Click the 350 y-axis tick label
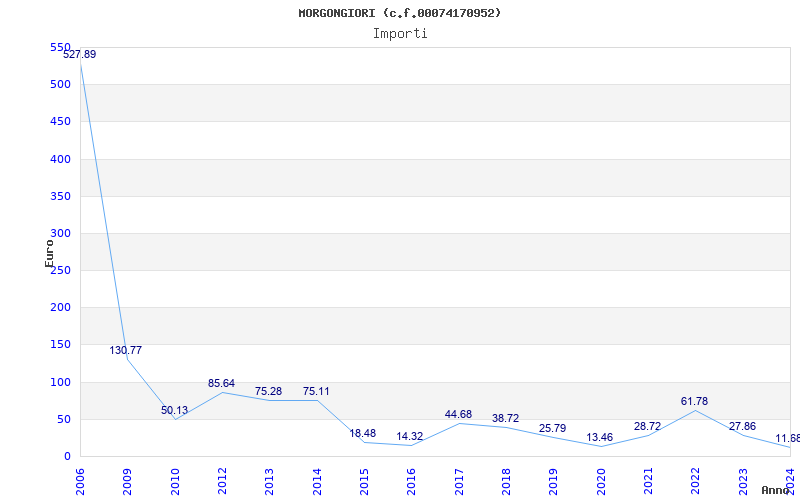The width and height of the screenshot is (800, 500). pyautogui.click(x=60, y=196)
